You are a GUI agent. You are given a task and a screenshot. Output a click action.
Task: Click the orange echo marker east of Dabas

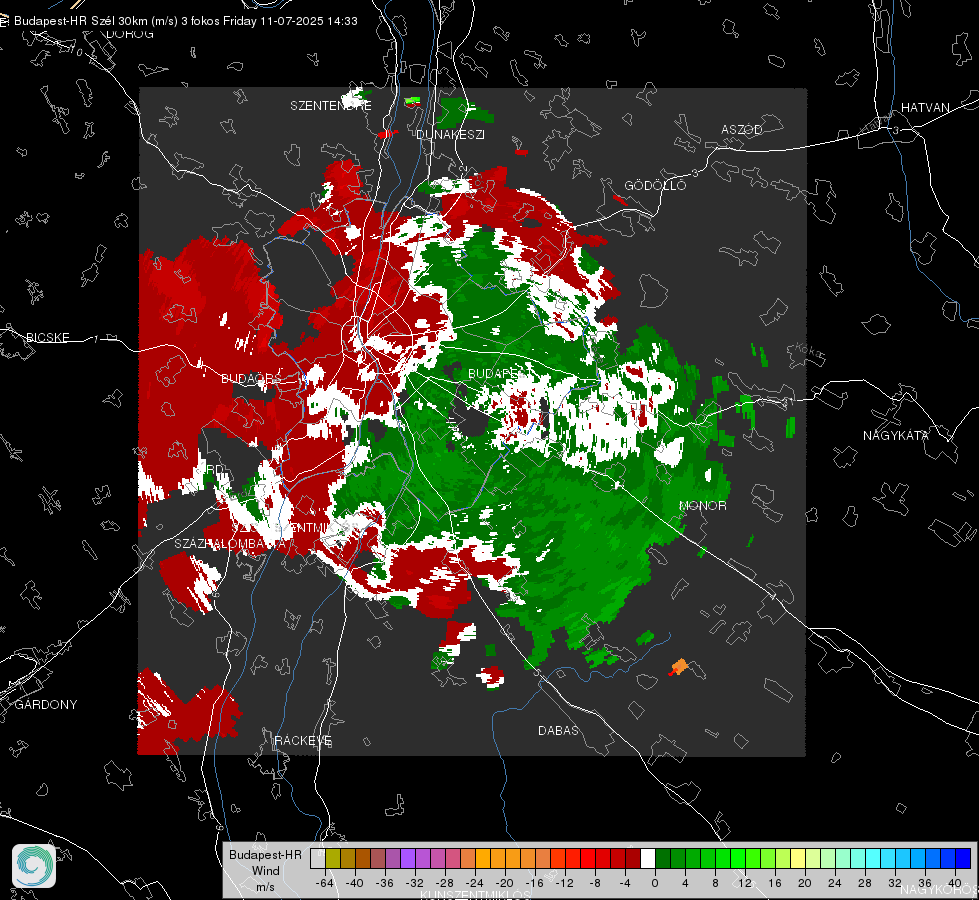coord(679,666)
